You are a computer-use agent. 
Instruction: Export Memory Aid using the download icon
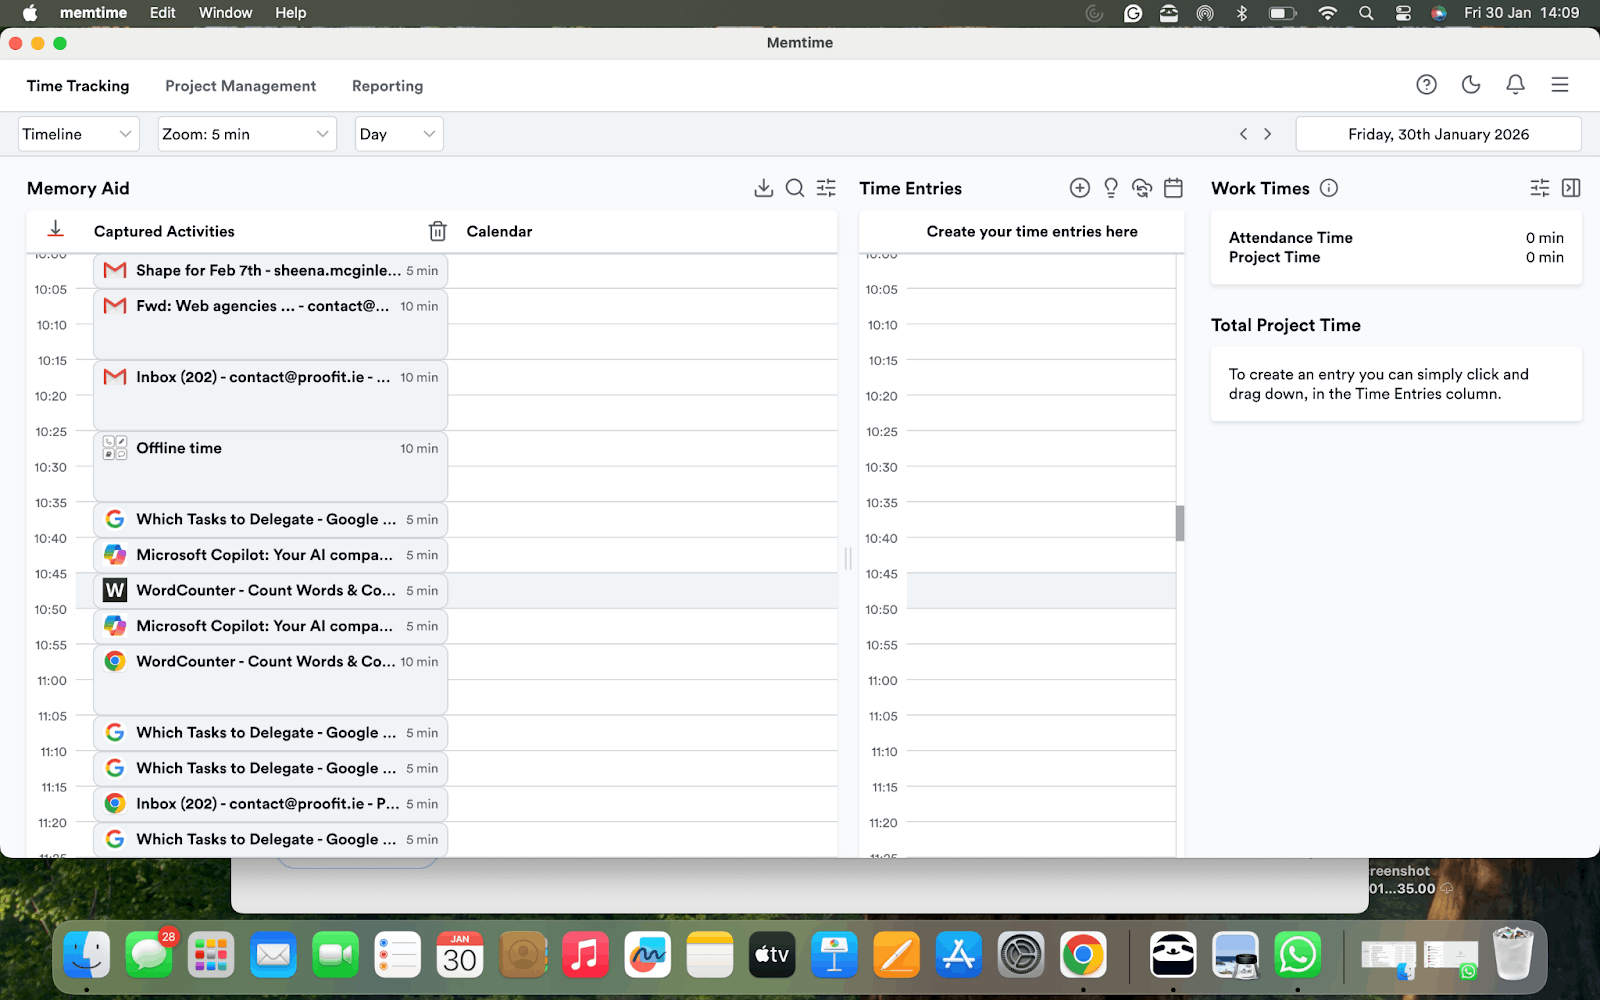pos(764,187)
